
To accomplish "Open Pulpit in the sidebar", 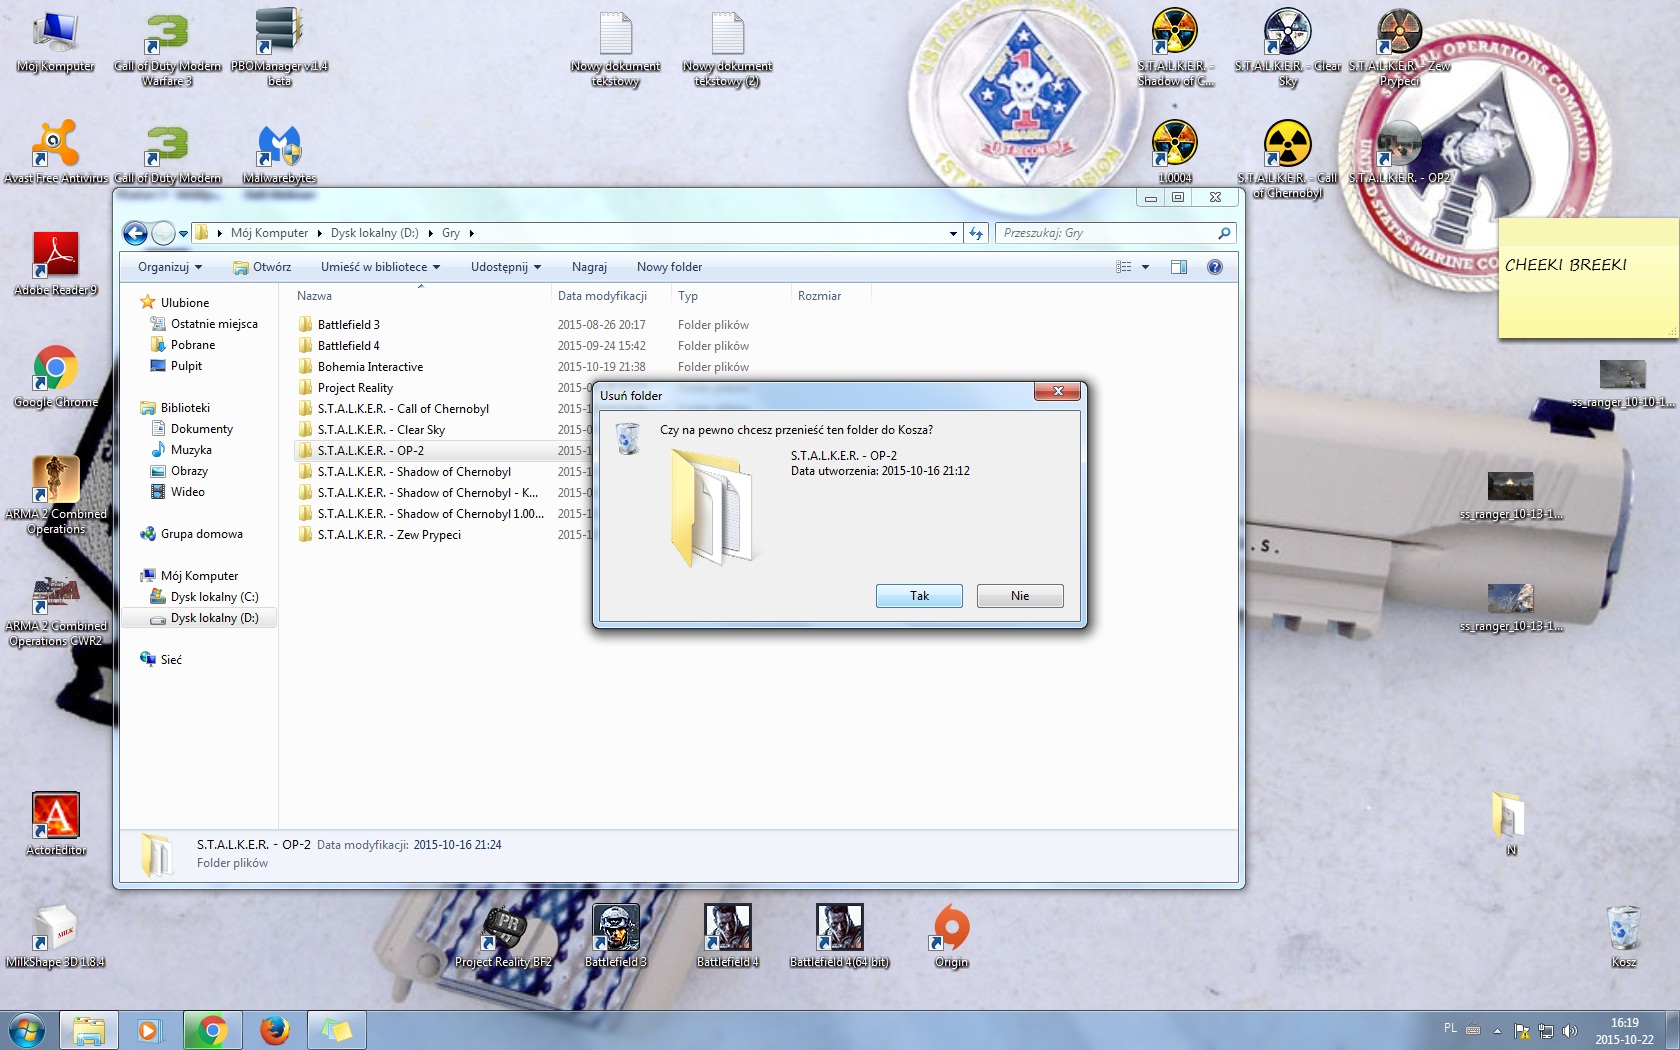I will pos(177,366).
